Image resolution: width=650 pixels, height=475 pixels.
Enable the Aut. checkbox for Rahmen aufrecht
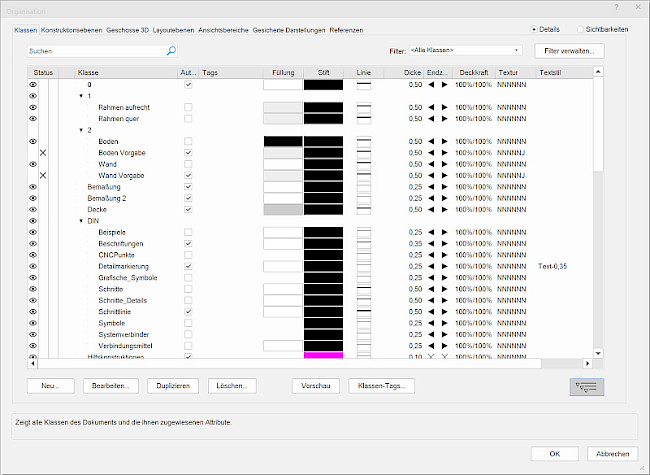(188, 107)
